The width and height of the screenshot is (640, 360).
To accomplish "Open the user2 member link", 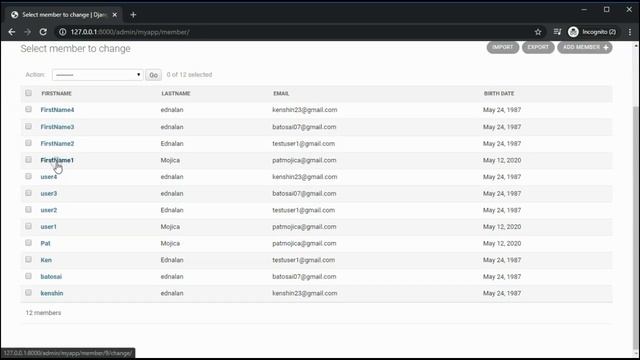I will (x=49, y=210).
